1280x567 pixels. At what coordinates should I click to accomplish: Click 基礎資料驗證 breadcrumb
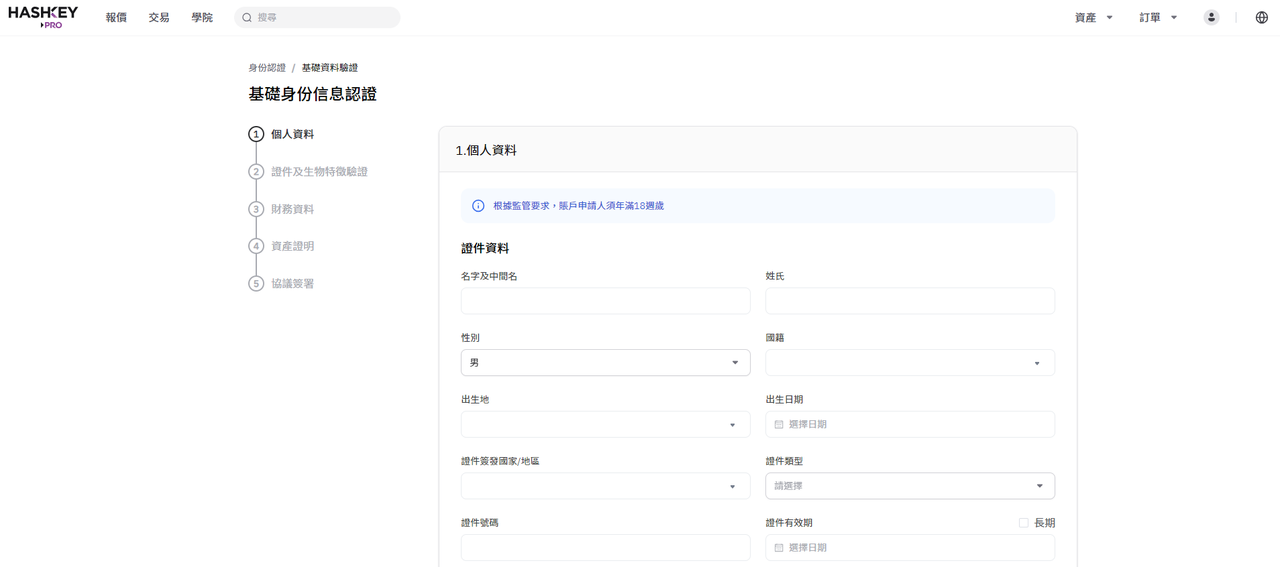[x=330, y=68]
